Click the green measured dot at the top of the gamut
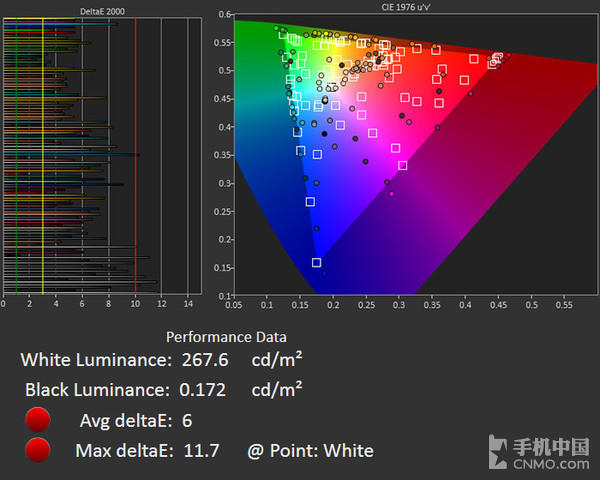The width and height of the screenshot is (600, 480). [x=276, y=28]
